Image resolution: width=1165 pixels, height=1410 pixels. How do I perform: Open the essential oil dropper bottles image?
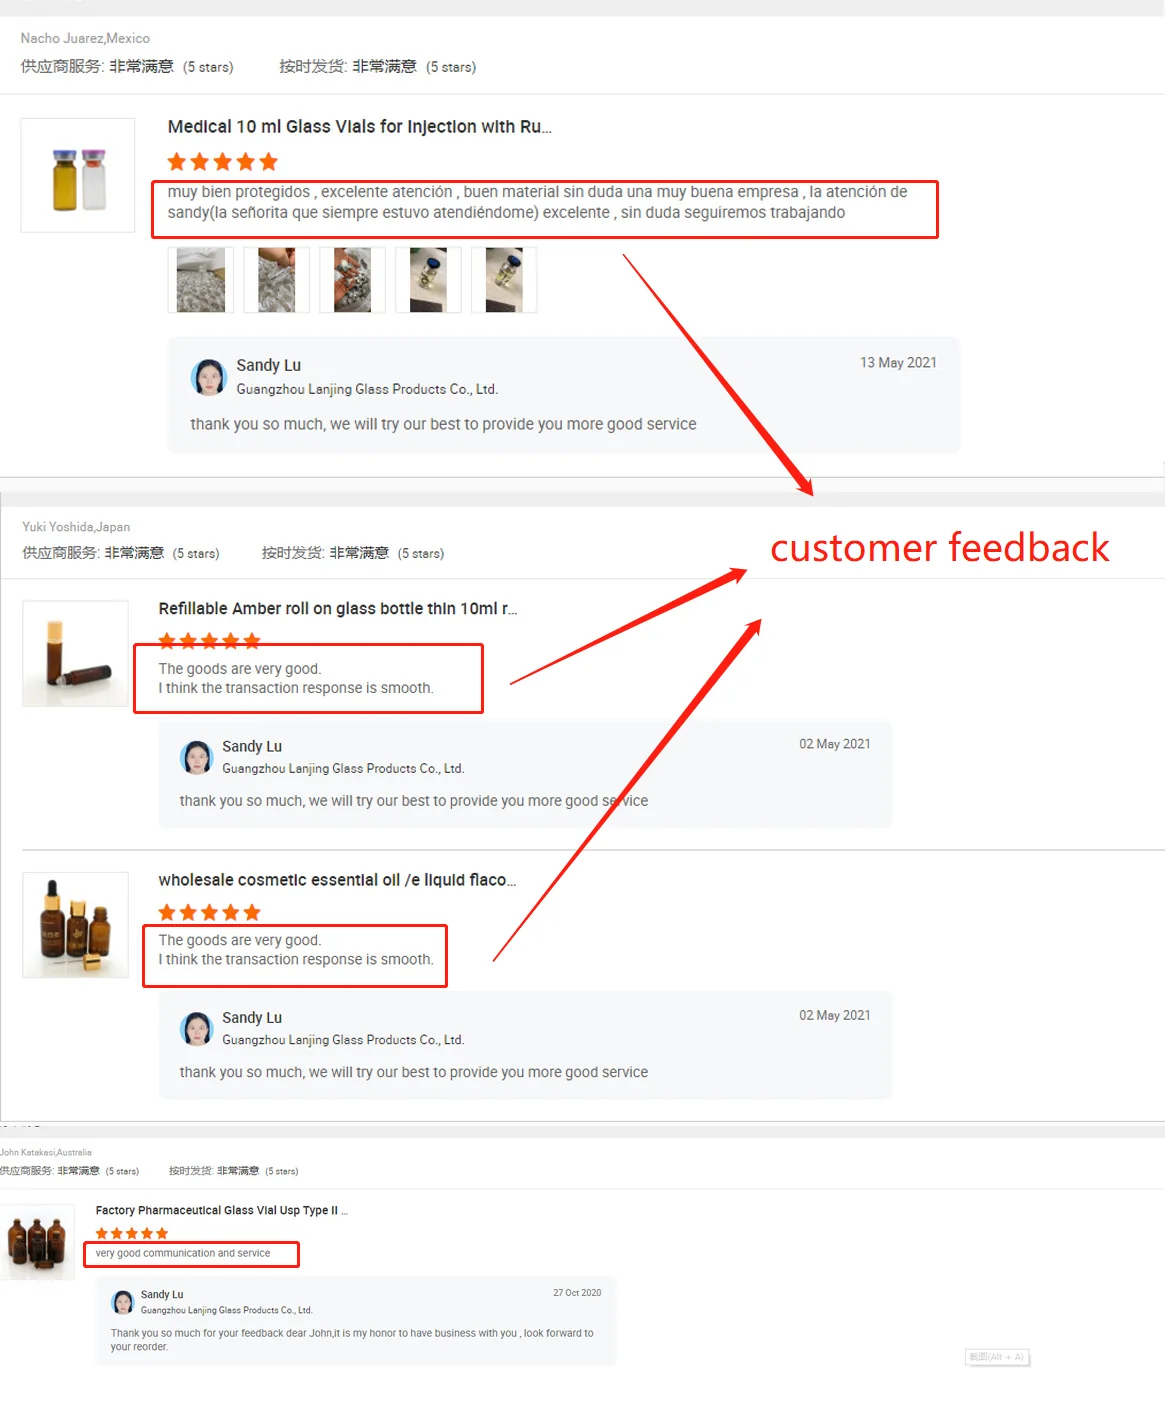(x=76, y=925)
